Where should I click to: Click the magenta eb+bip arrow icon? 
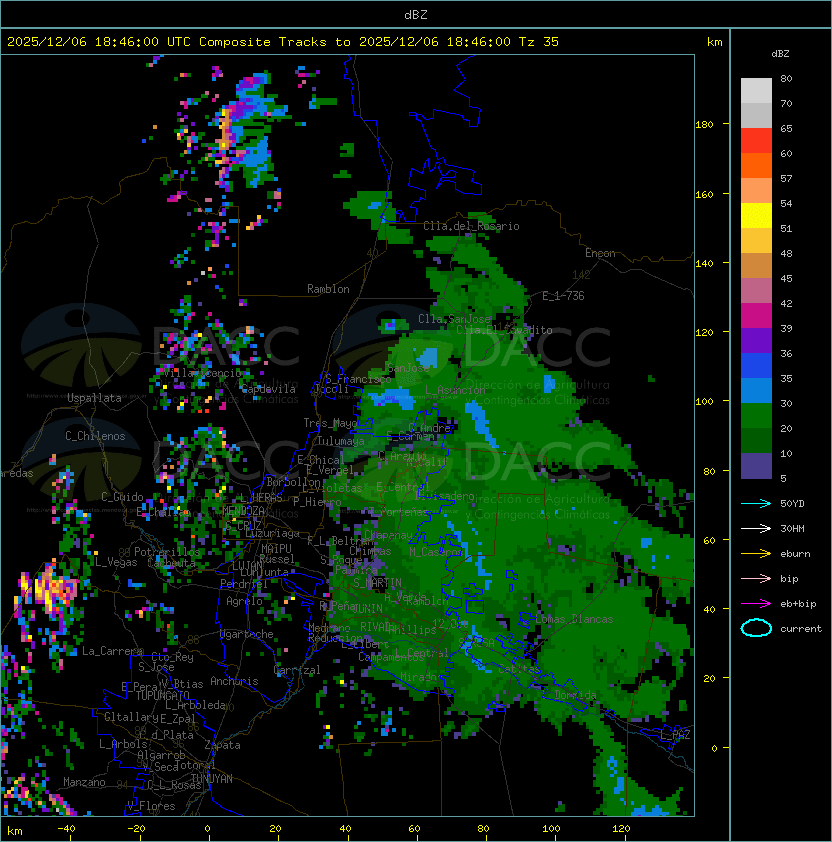point(756,604)
